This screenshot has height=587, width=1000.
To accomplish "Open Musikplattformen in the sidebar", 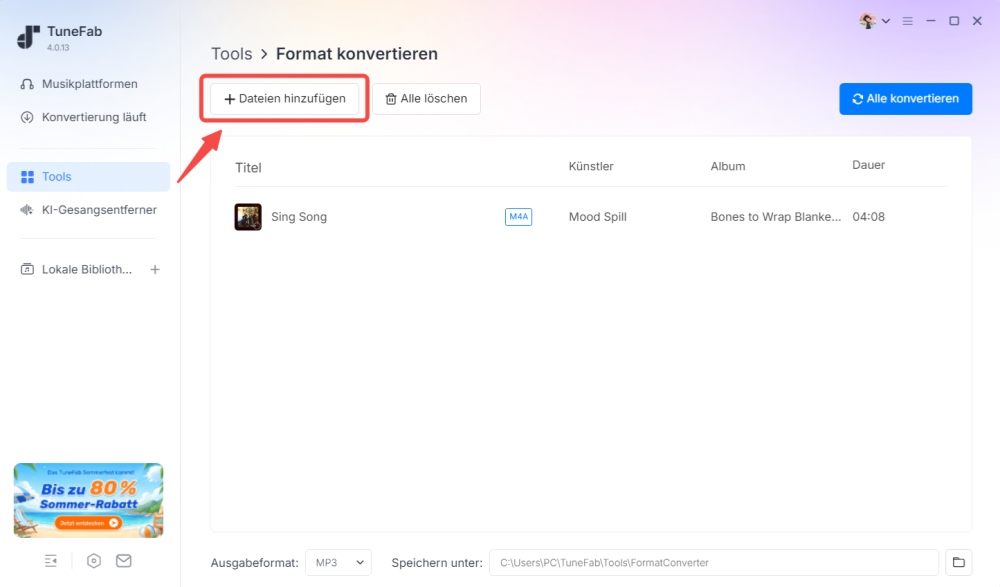I will tap(88, 84).
